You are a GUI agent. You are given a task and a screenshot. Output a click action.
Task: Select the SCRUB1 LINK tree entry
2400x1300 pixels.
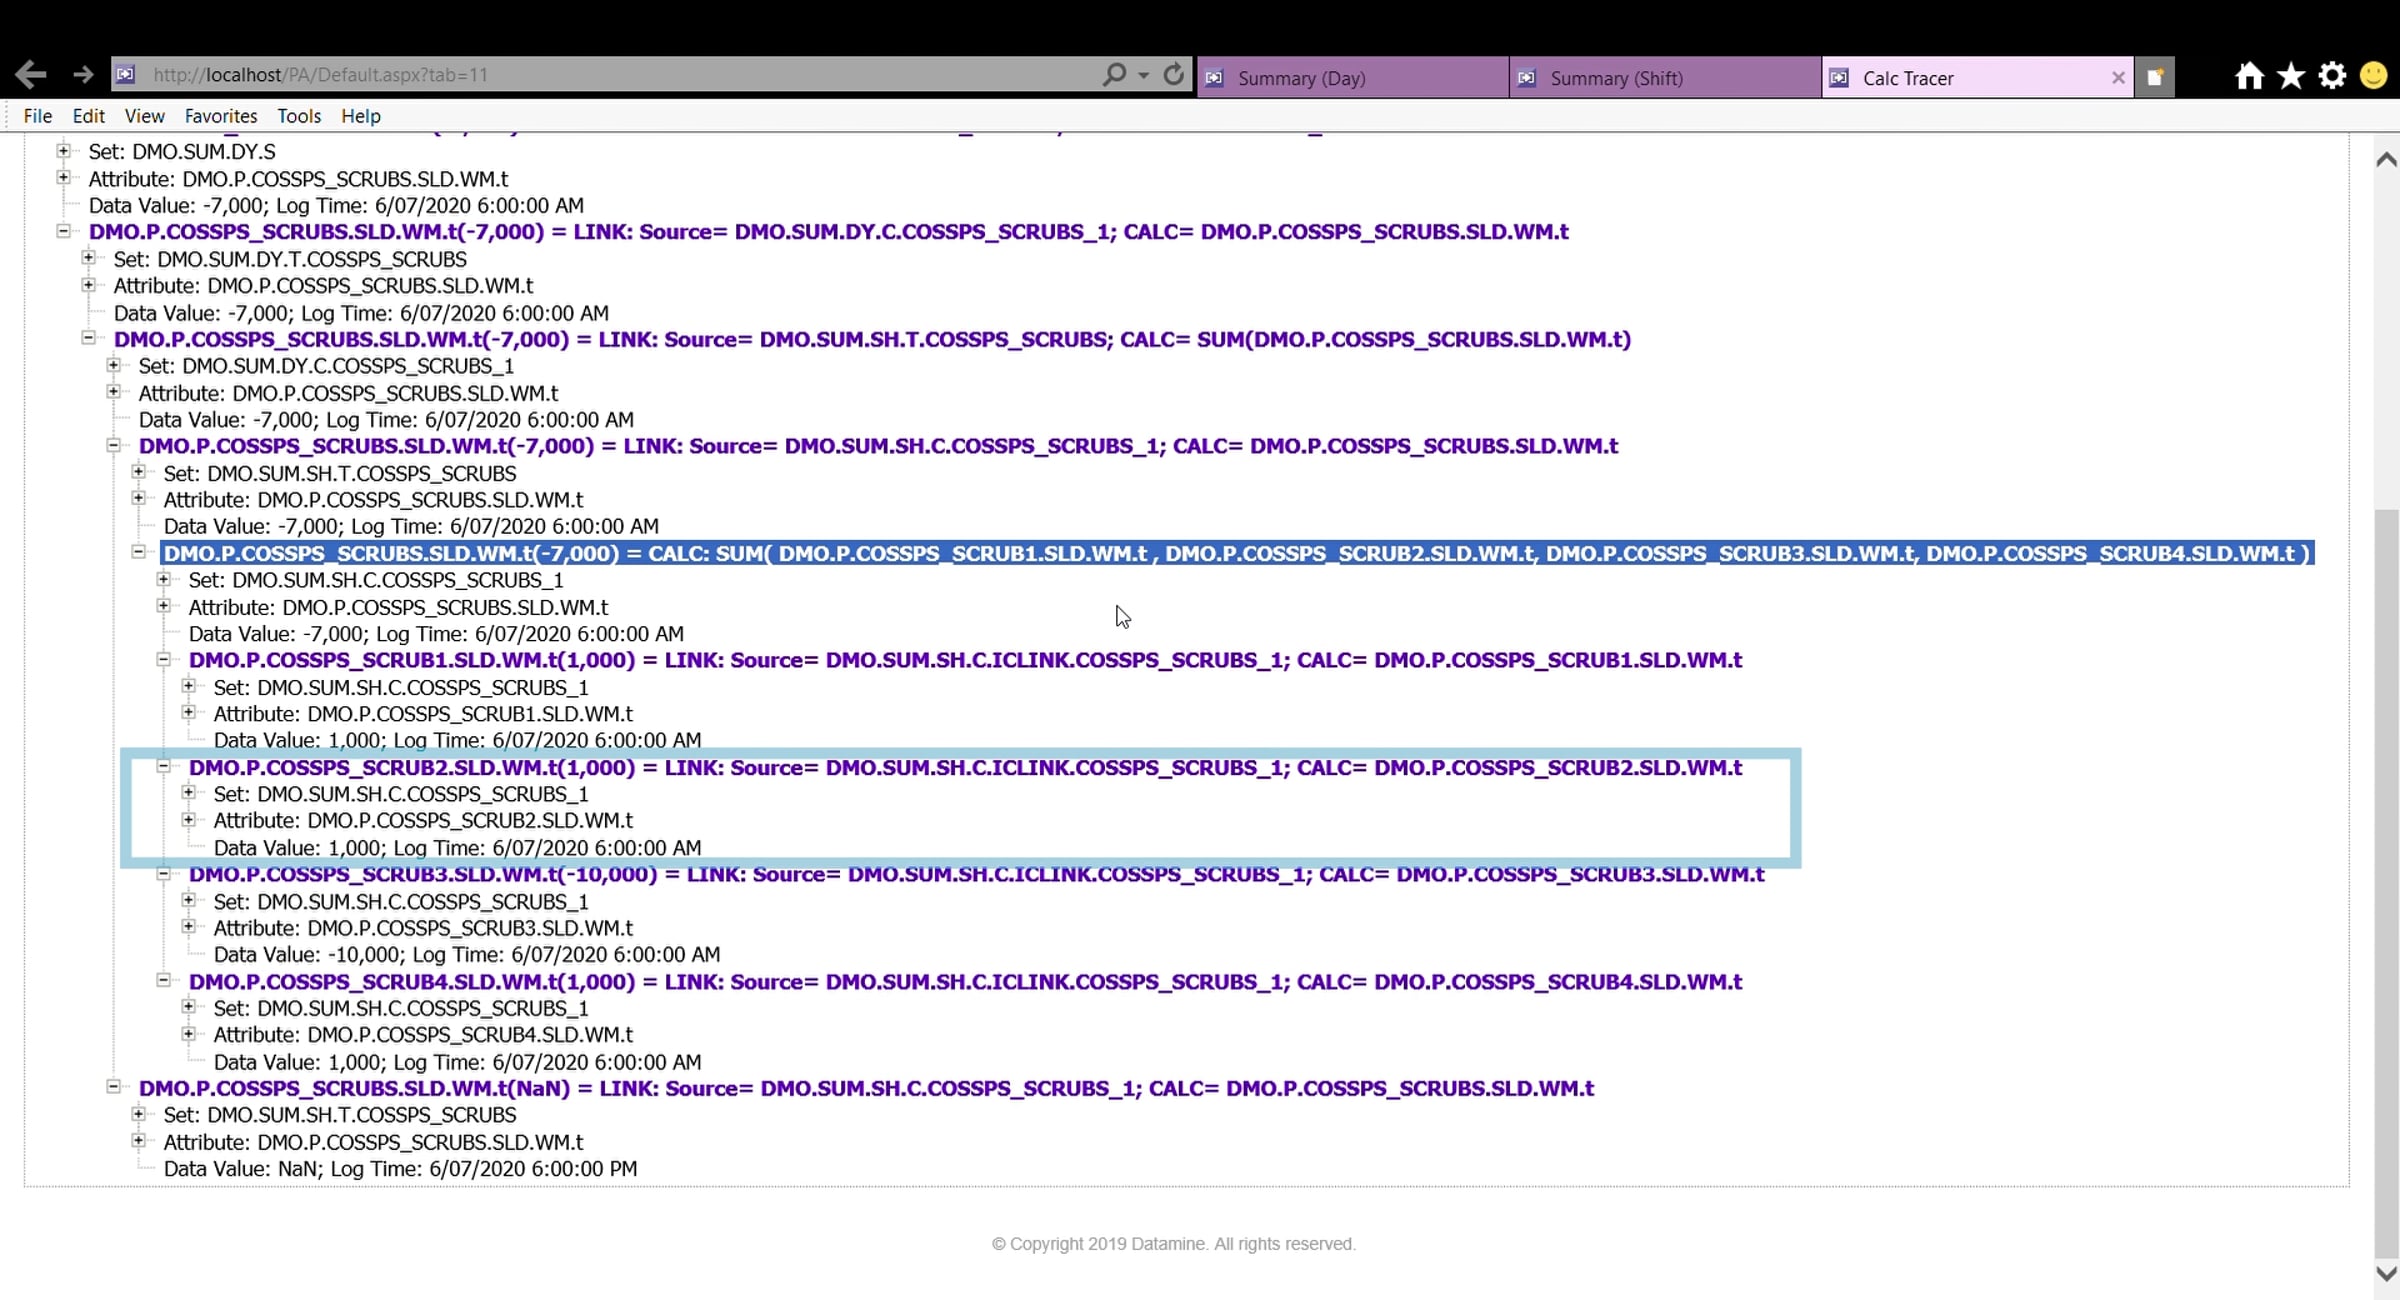point(964,660)
